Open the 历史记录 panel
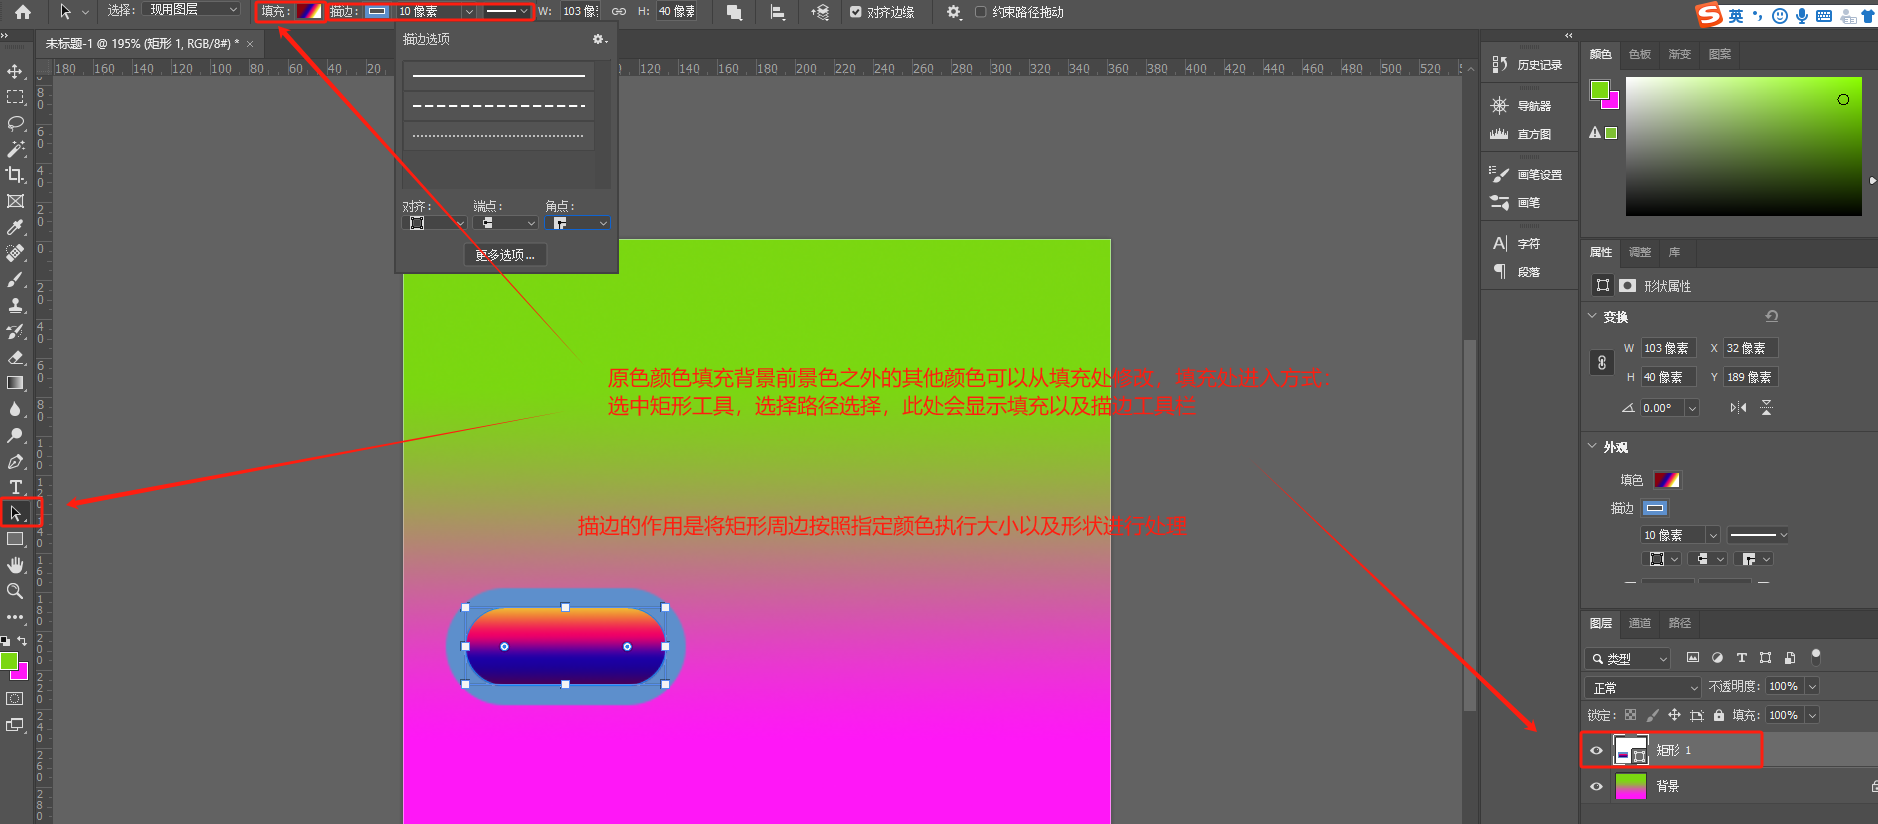The height and width of the screenshot is (824, 1878). tap(1527, 65)
